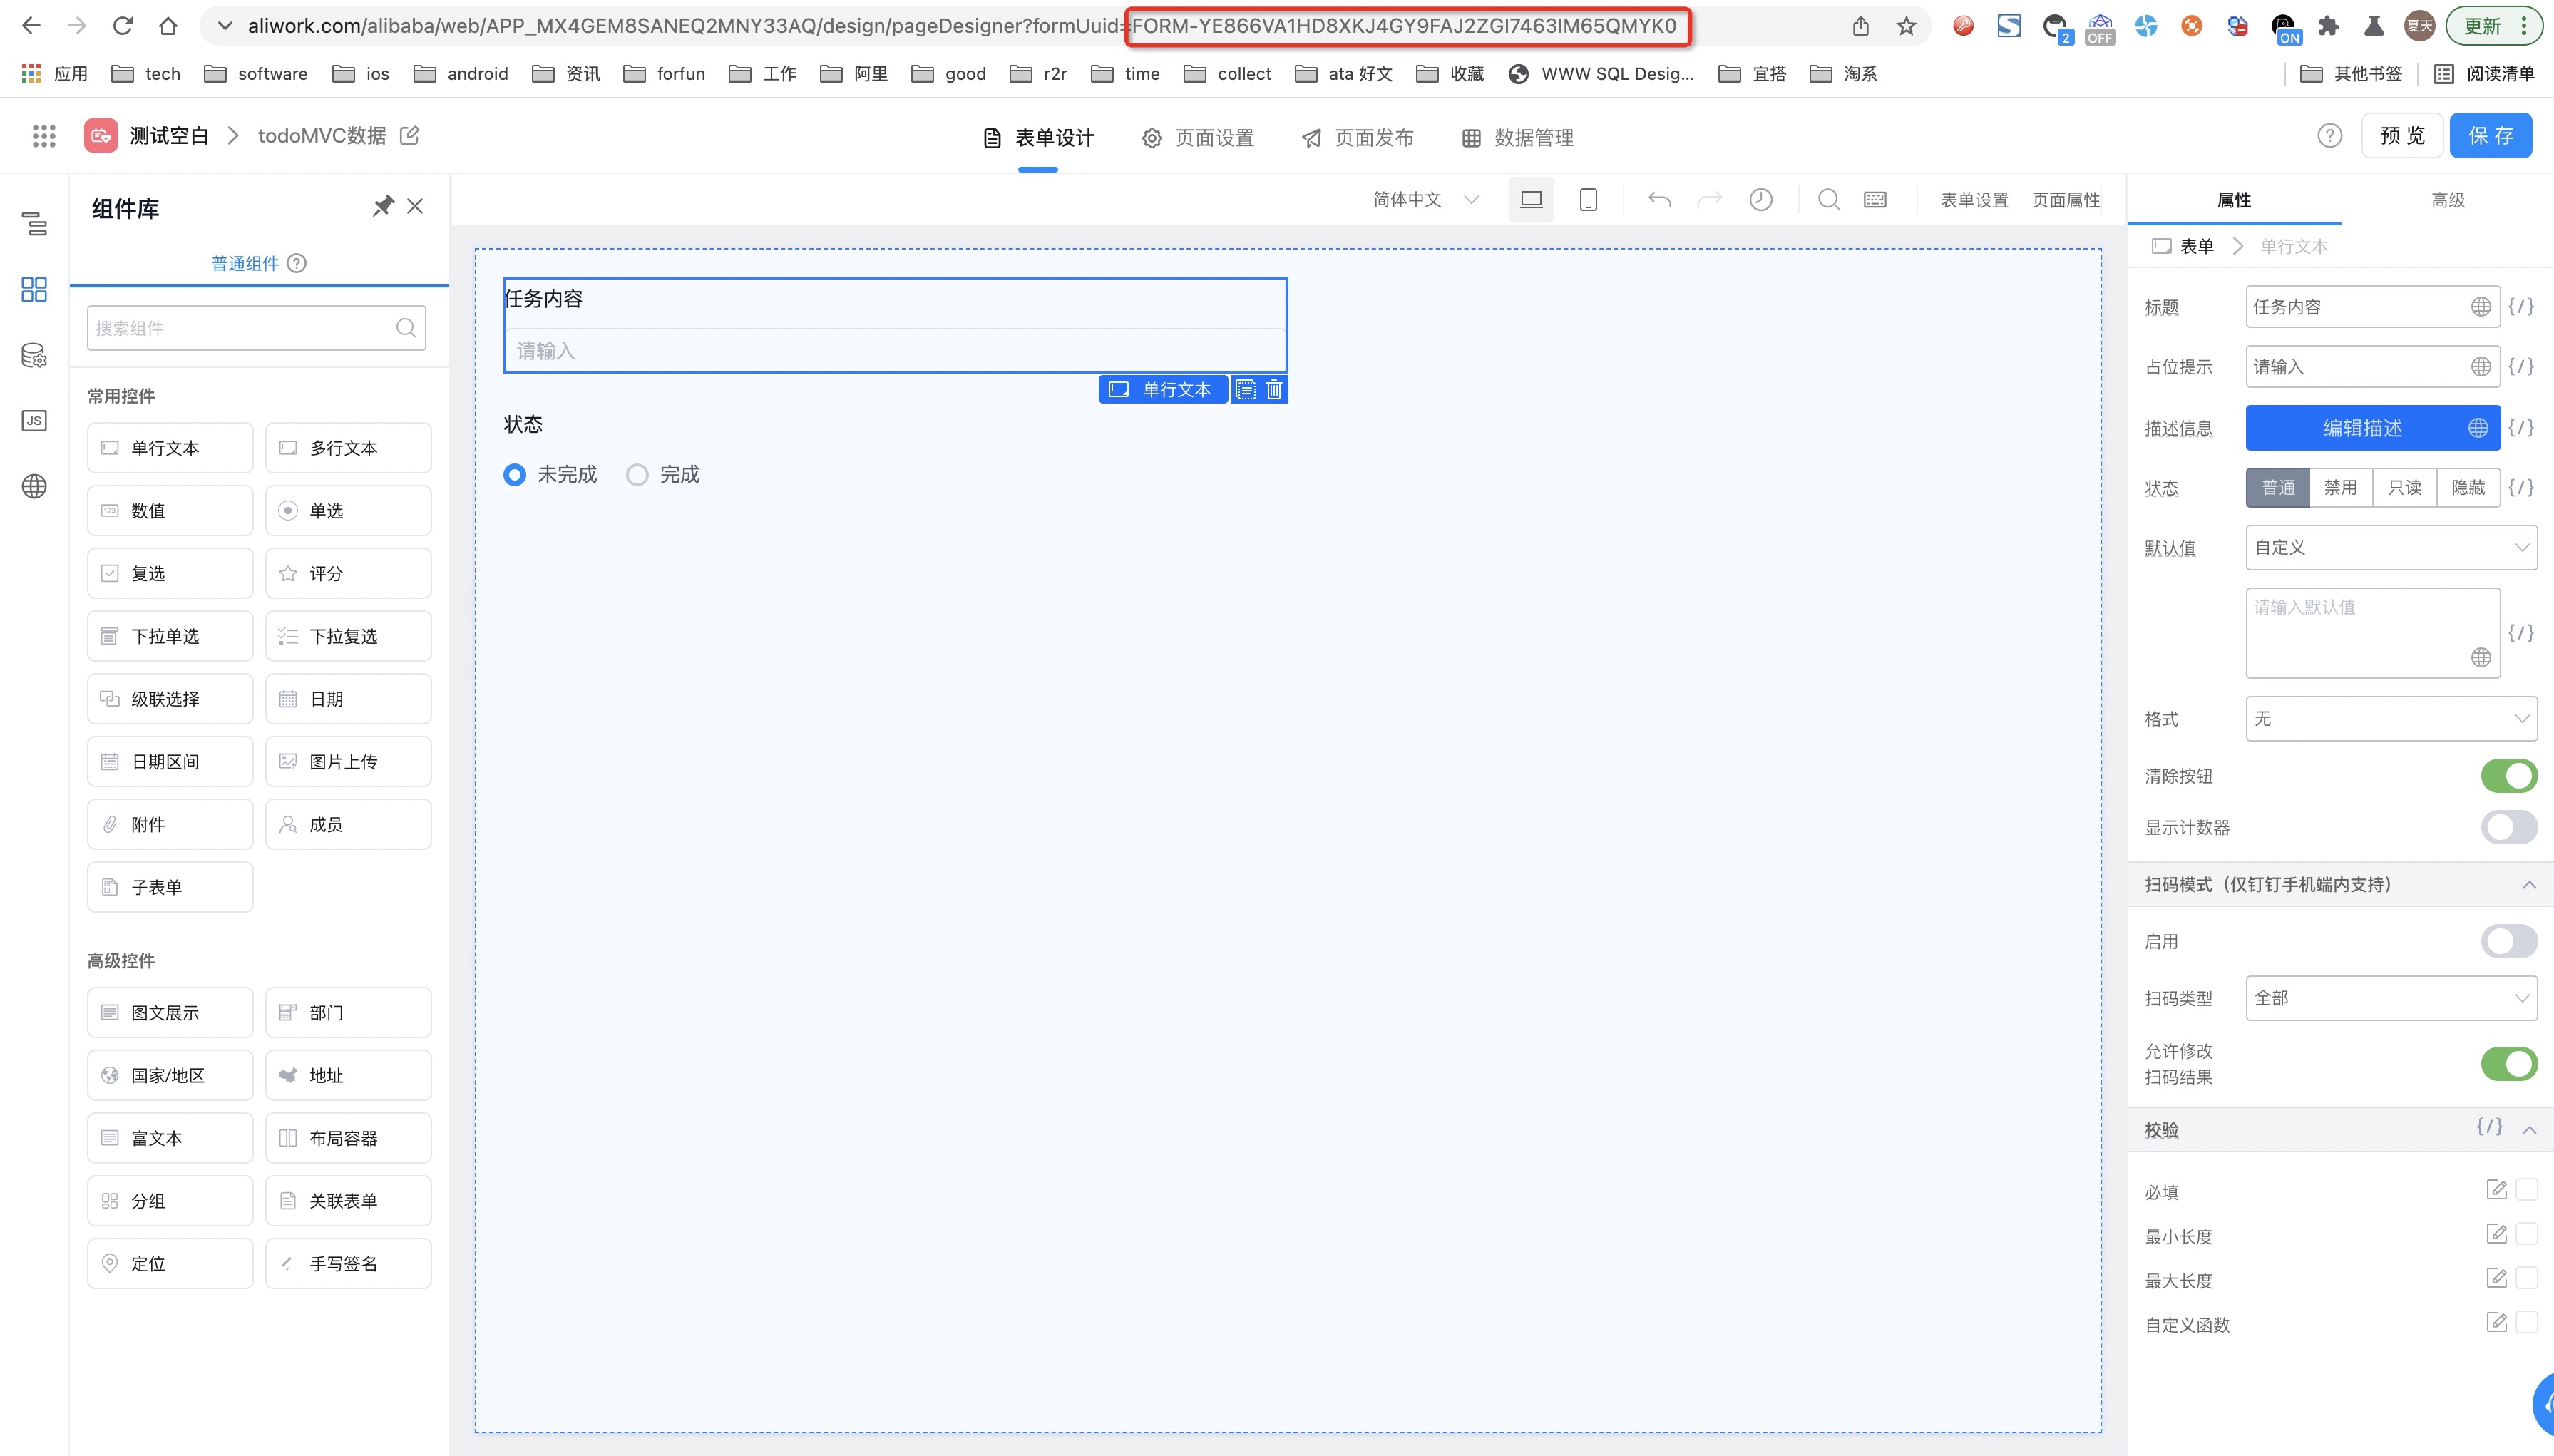This screenshot has height=1456, width=2554.
Task: Click the 保存 button
Action: [x=2490, y=136]
